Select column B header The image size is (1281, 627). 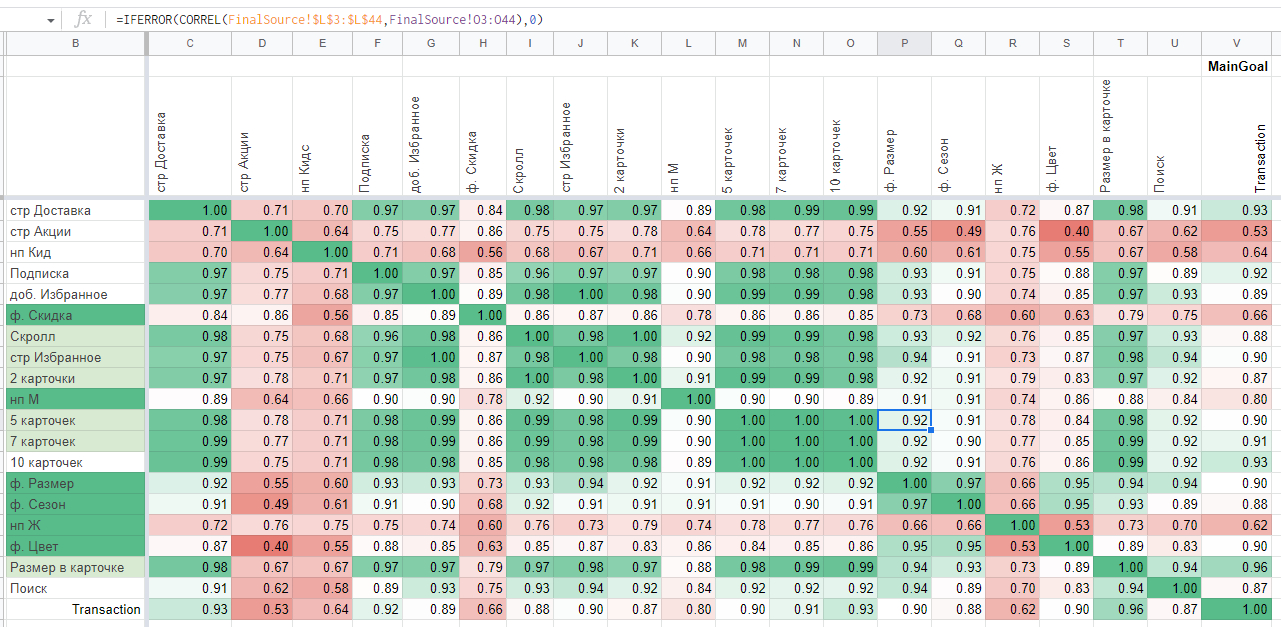coord(76,43)
